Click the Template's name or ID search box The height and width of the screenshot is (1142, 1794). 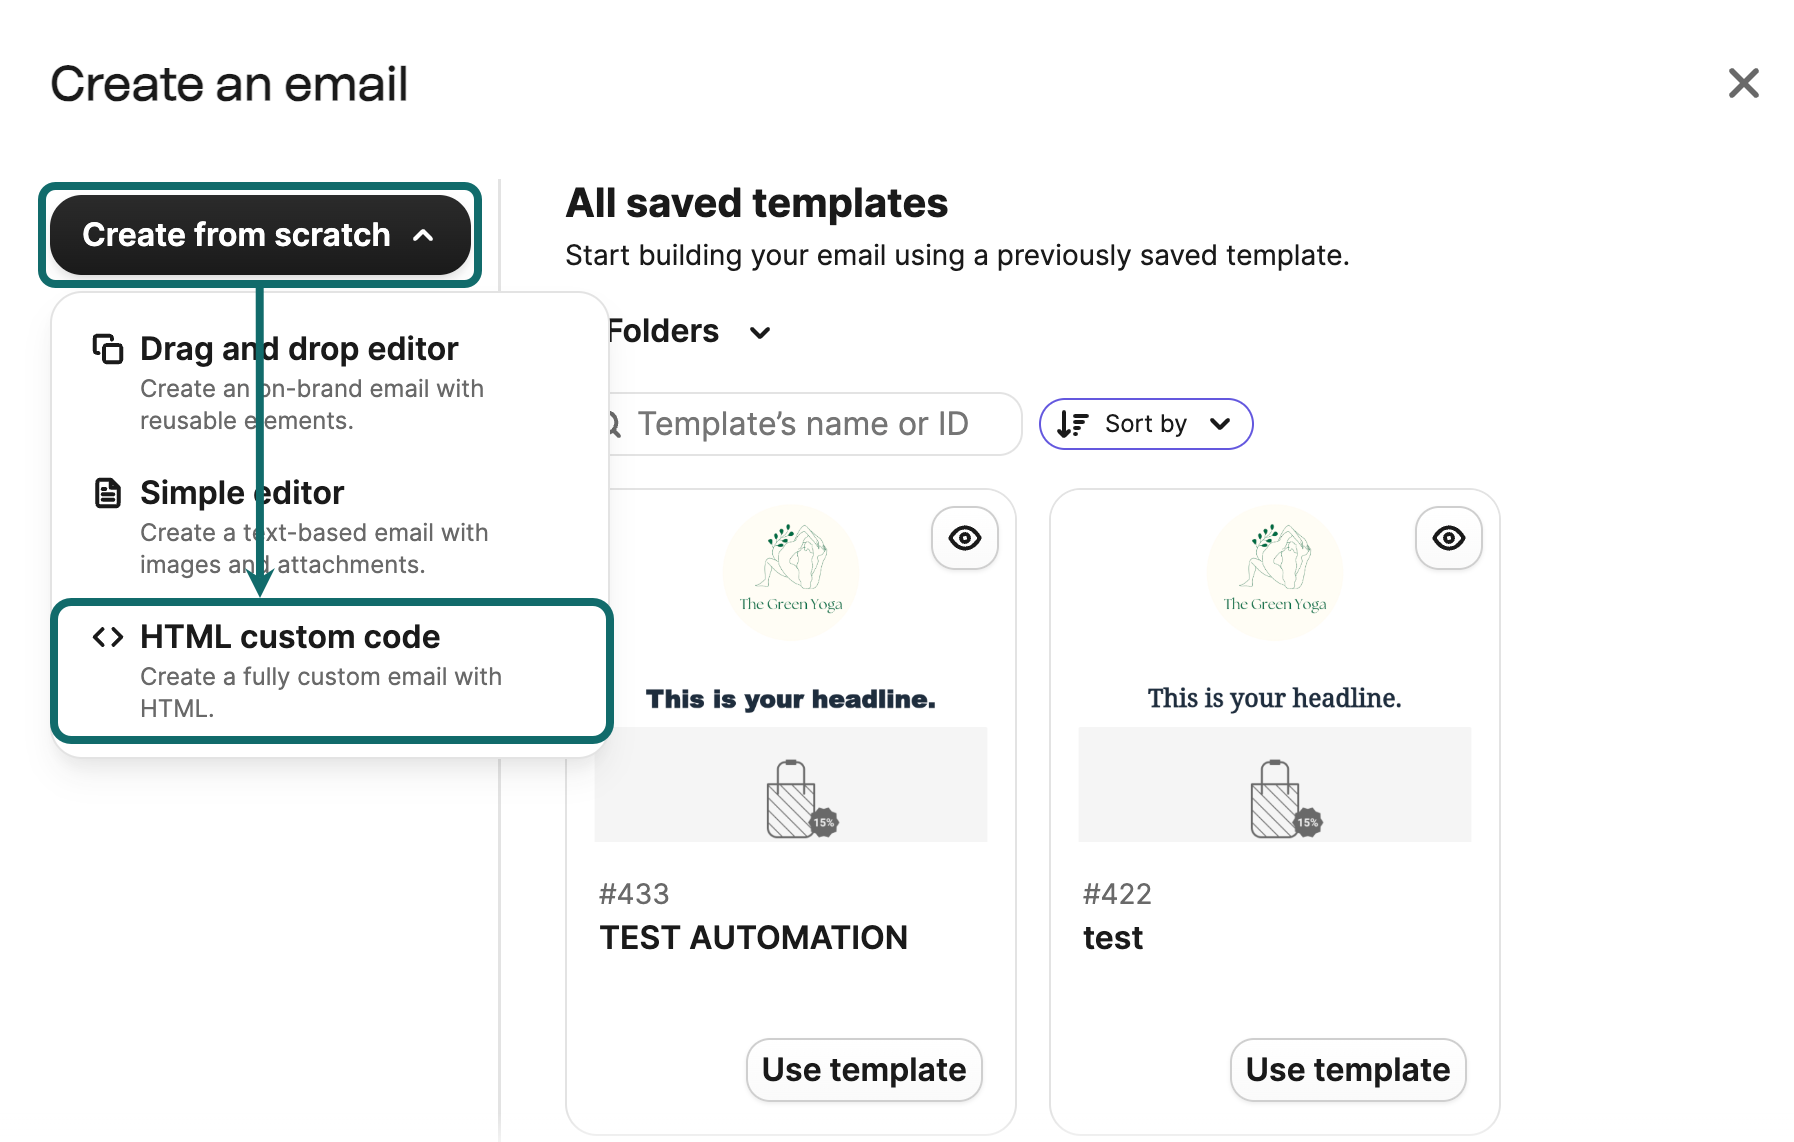point(810,424)
